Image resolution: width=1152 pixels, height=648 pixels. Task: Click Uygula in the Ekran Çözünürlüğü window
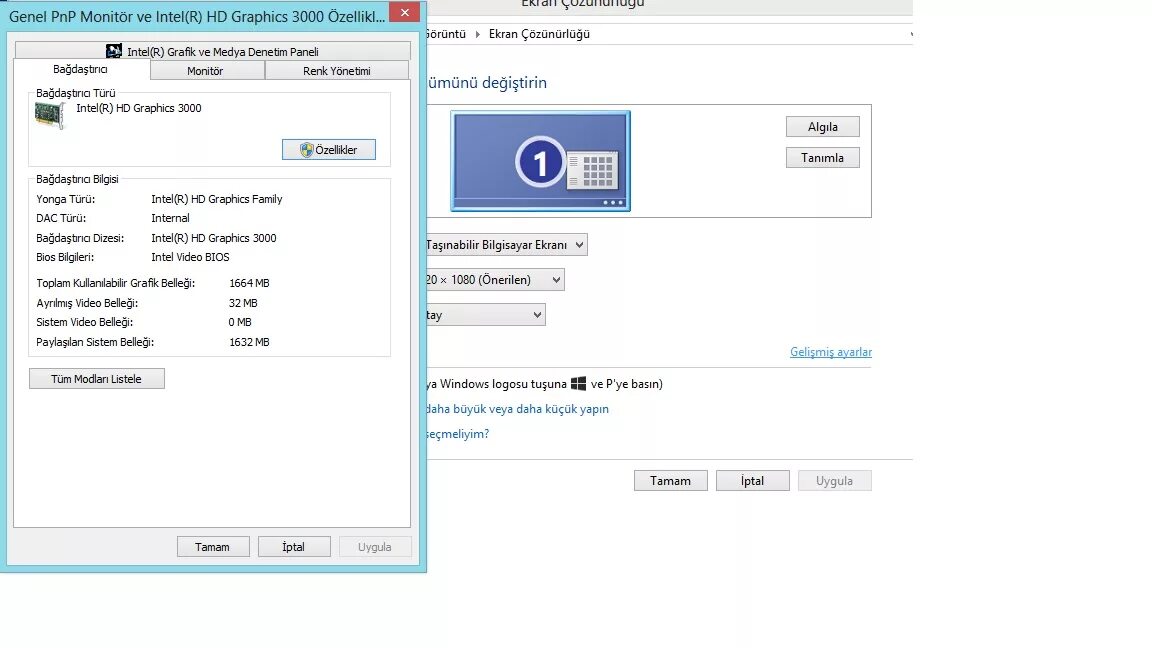(x=835, y=480)
